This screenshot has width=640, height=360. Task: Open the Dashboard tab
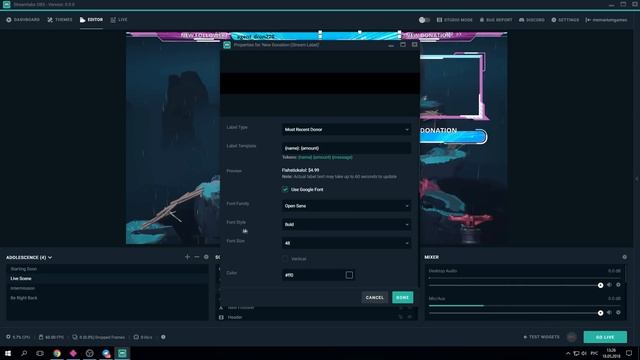(x=23, y=20)
